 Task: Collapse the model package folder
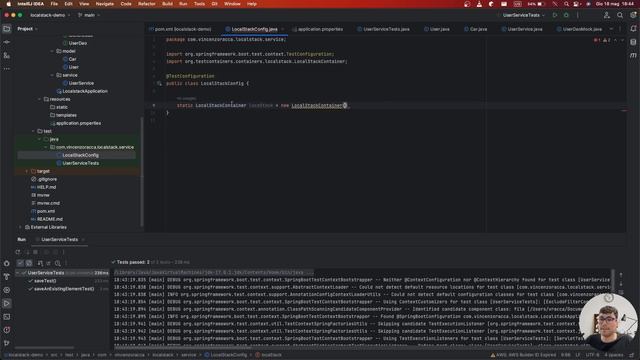pos(52,51)
